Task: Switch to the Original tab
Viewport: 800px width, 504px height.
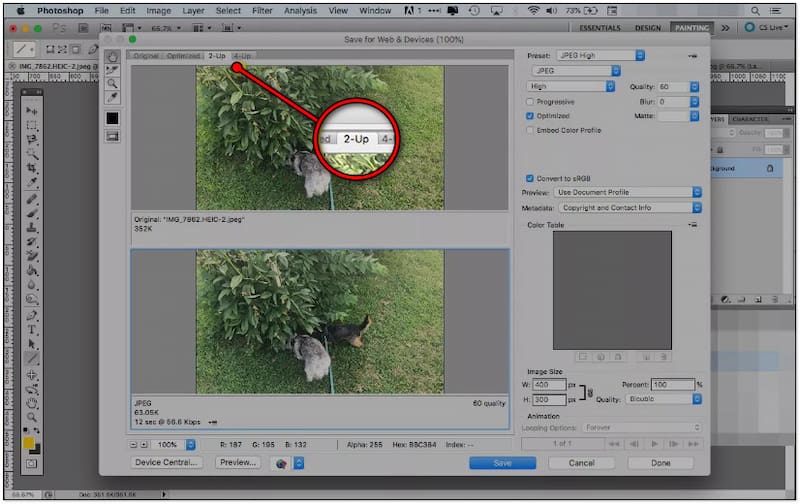Action: tap(146, 56)
